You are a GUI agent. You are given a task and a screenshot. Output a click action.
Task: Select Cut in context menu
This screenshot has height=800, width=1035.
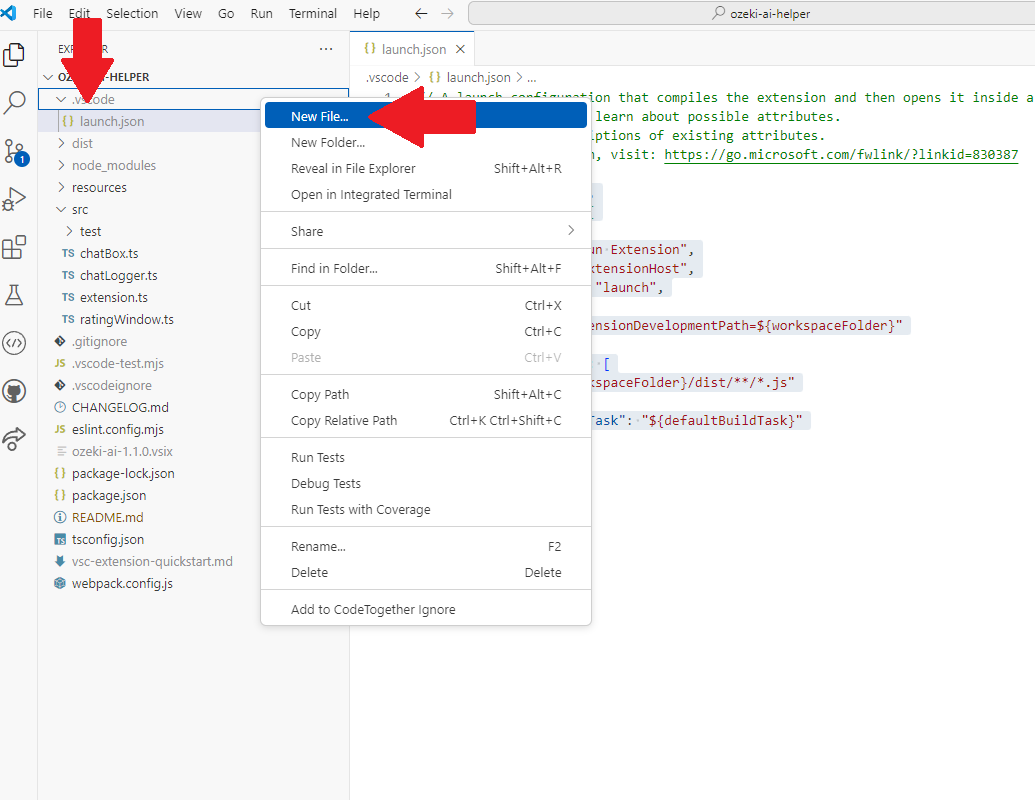(426, 306)
